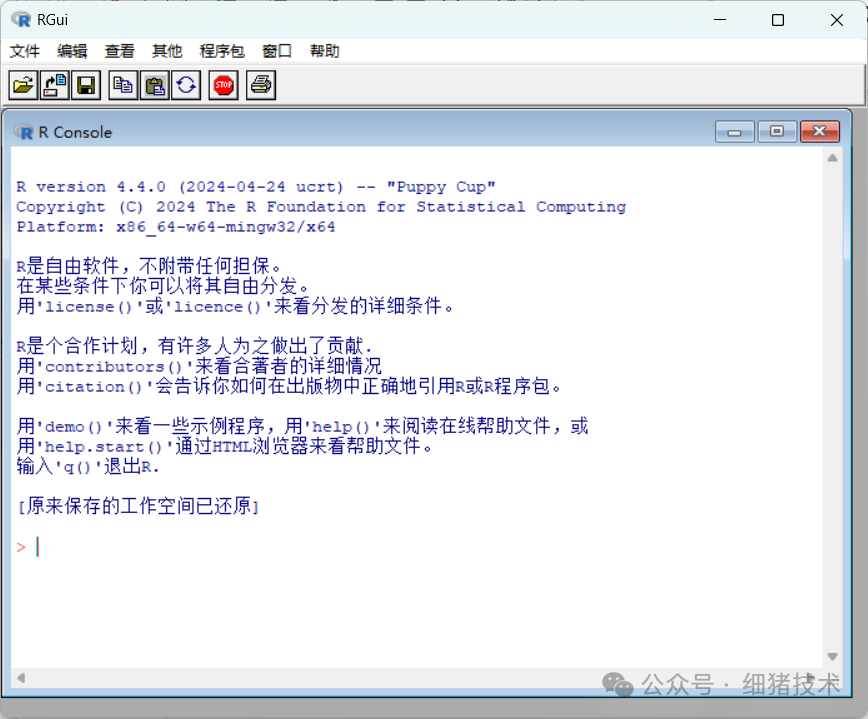Open the 帮助 menu
The image size is (868, 719).
pos(324,51)
